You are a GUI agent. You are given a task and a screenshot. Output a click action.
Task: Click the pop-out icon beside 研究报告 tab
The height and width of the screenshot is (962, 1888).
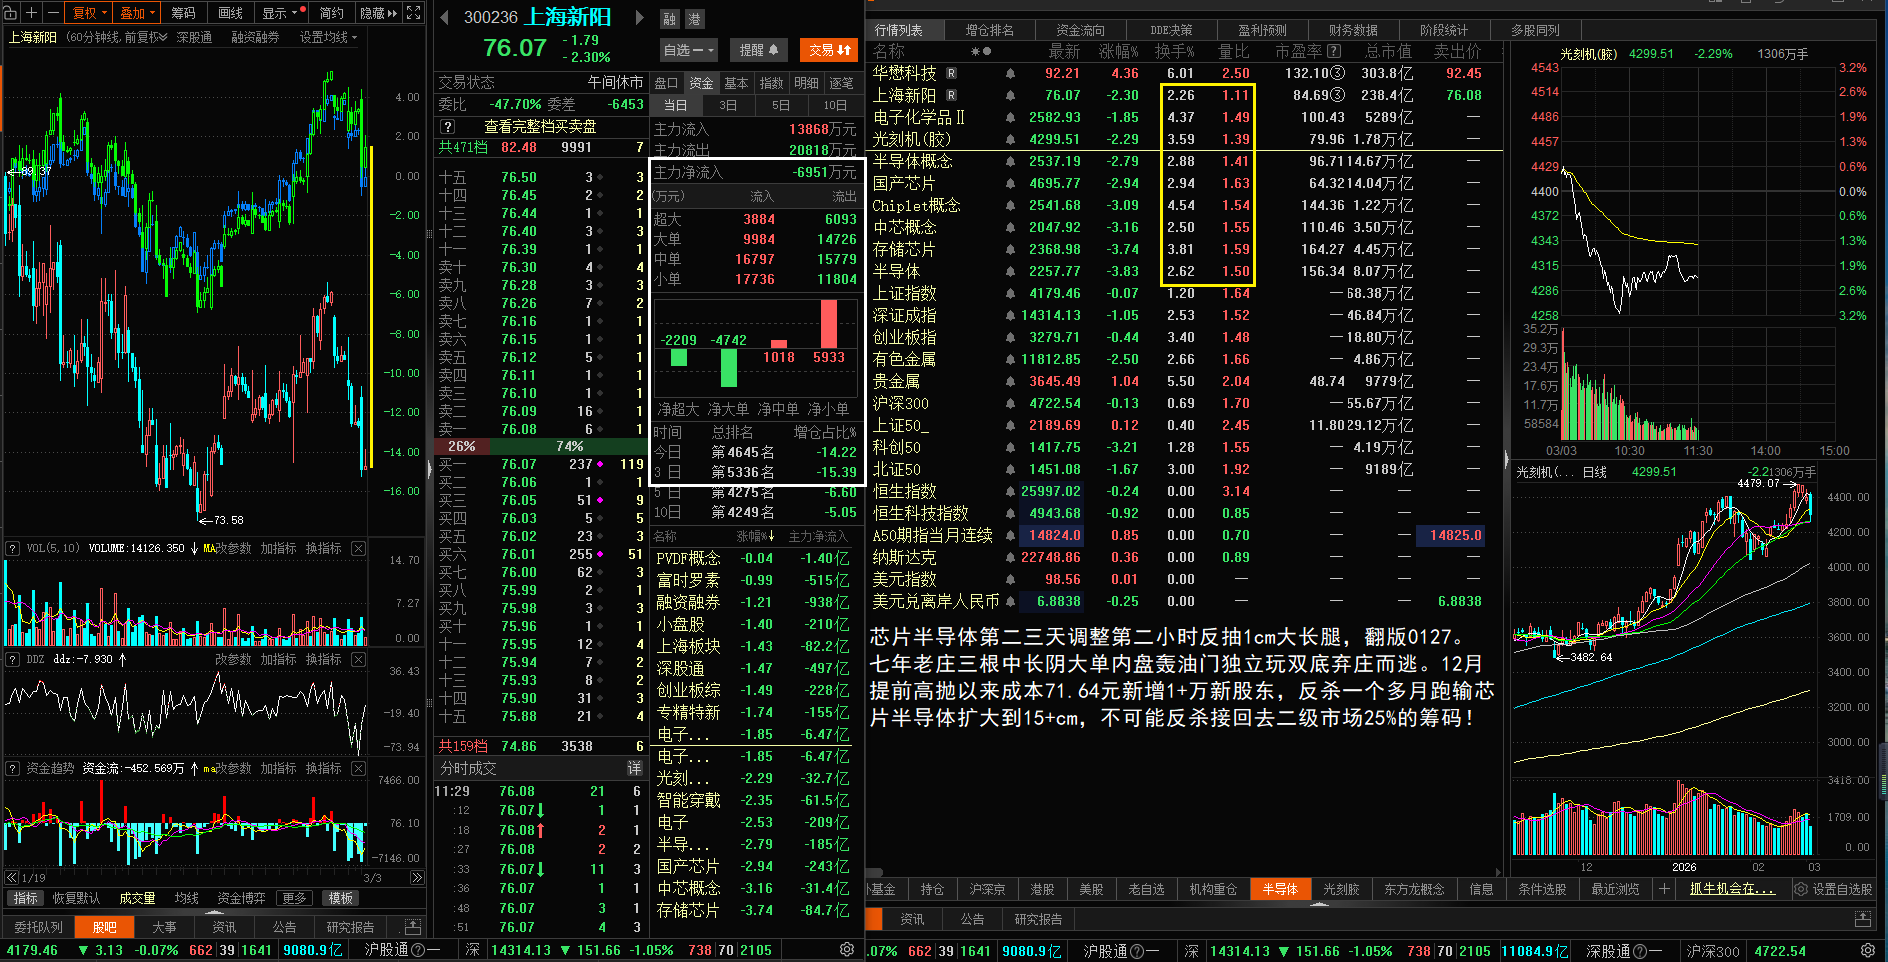tap(412, 927)
